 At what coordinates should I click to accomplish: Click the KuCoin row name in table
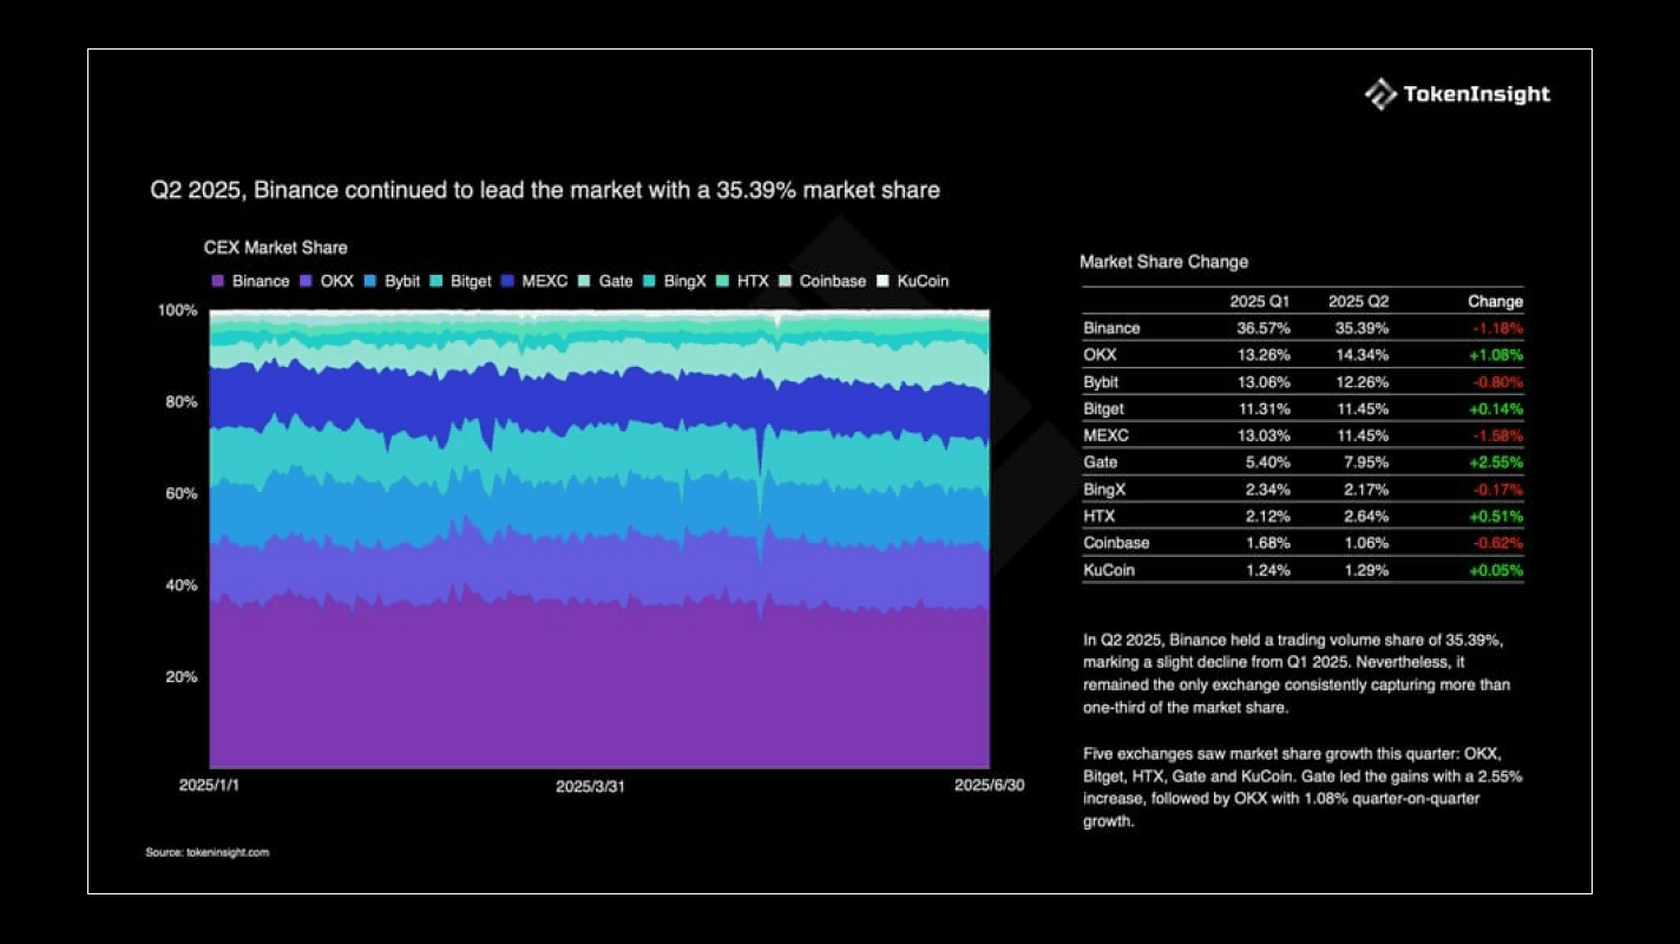coord(1109,570)
